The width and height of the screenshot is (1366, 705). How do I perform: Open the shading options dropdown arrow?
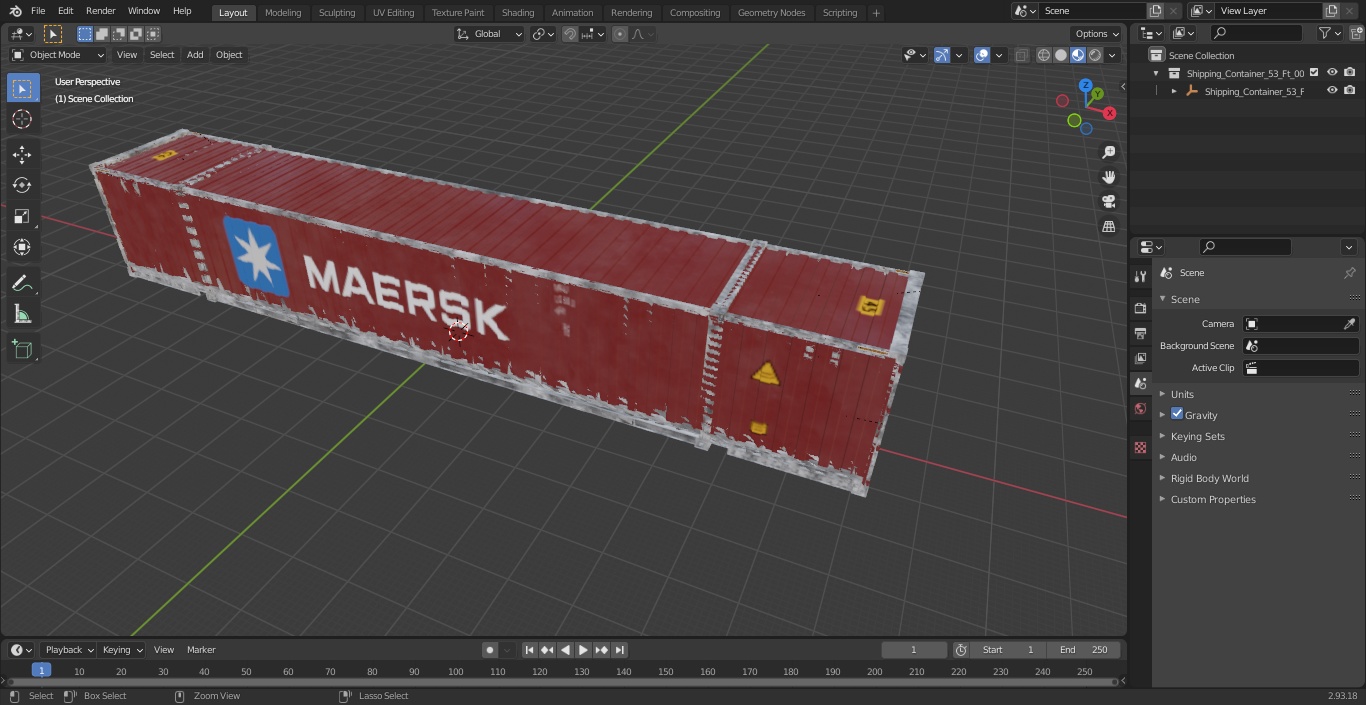pos(1112,55)
